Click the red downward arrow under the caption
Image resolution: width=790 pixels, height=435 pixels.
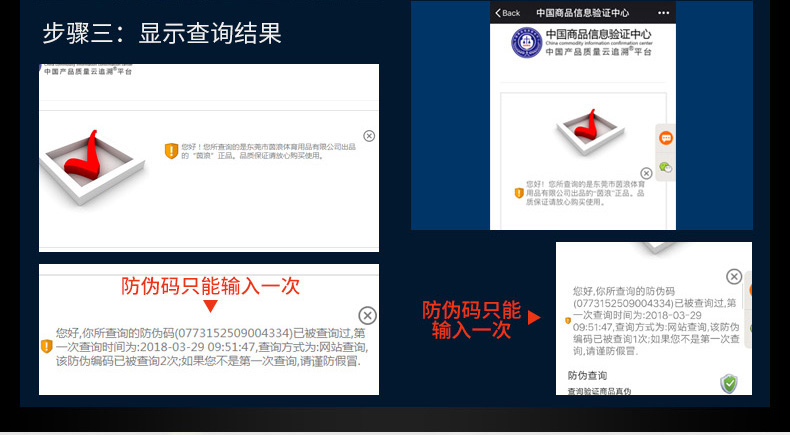210,306
